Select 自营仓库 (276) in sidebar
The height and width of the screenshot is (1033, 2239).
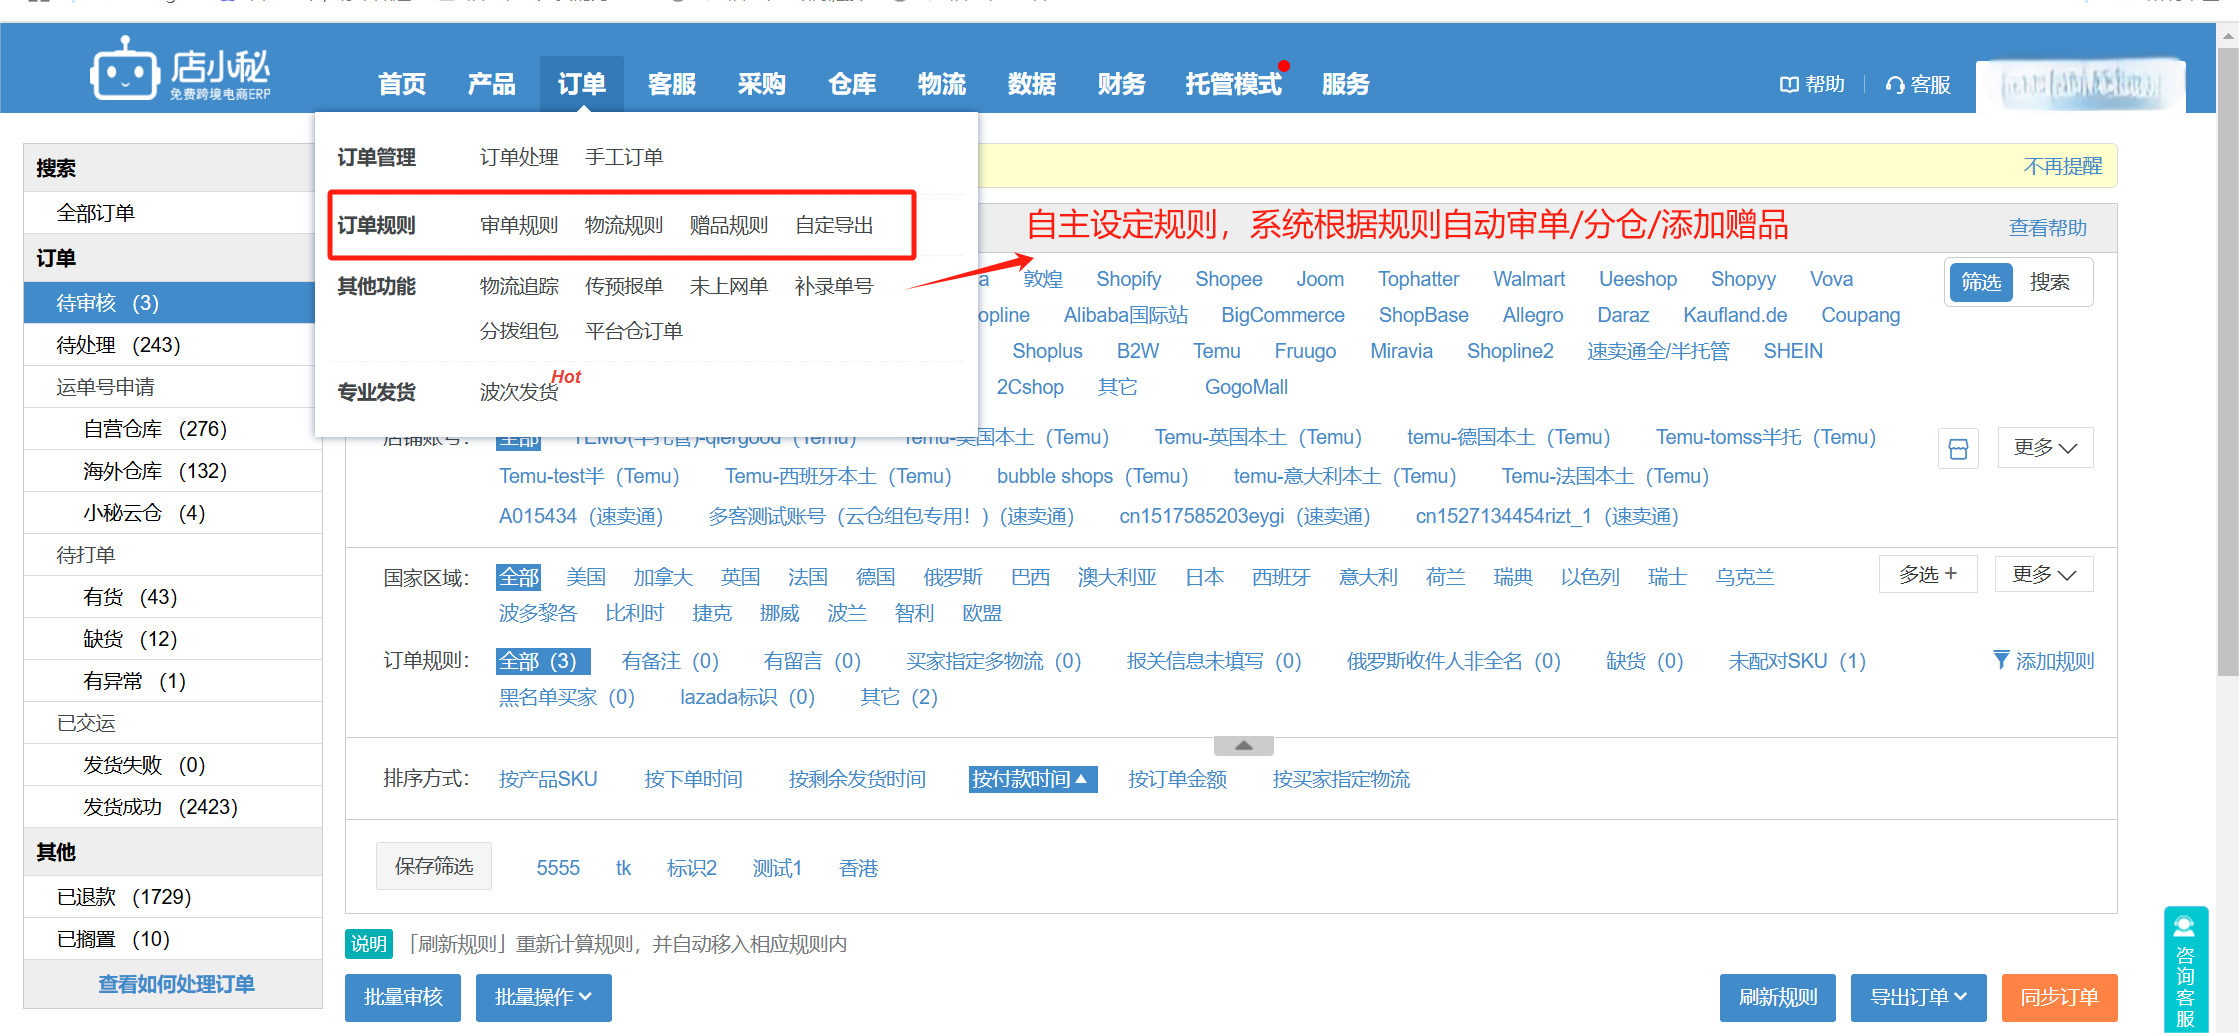pyautogui.click(x=172, y=429)
